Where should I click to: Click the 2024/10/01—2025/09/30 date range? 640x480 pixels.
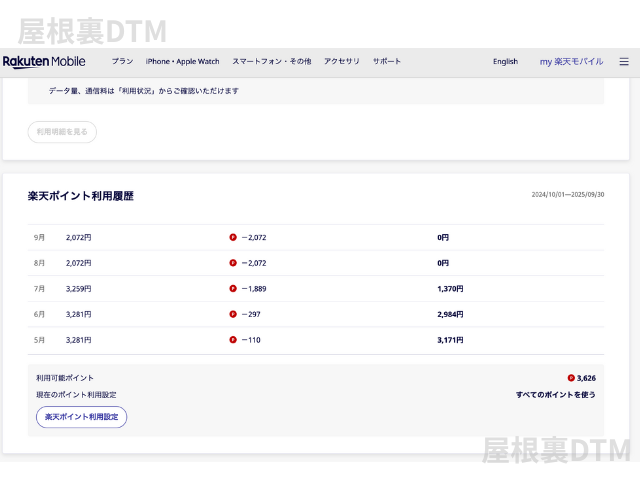567,195
